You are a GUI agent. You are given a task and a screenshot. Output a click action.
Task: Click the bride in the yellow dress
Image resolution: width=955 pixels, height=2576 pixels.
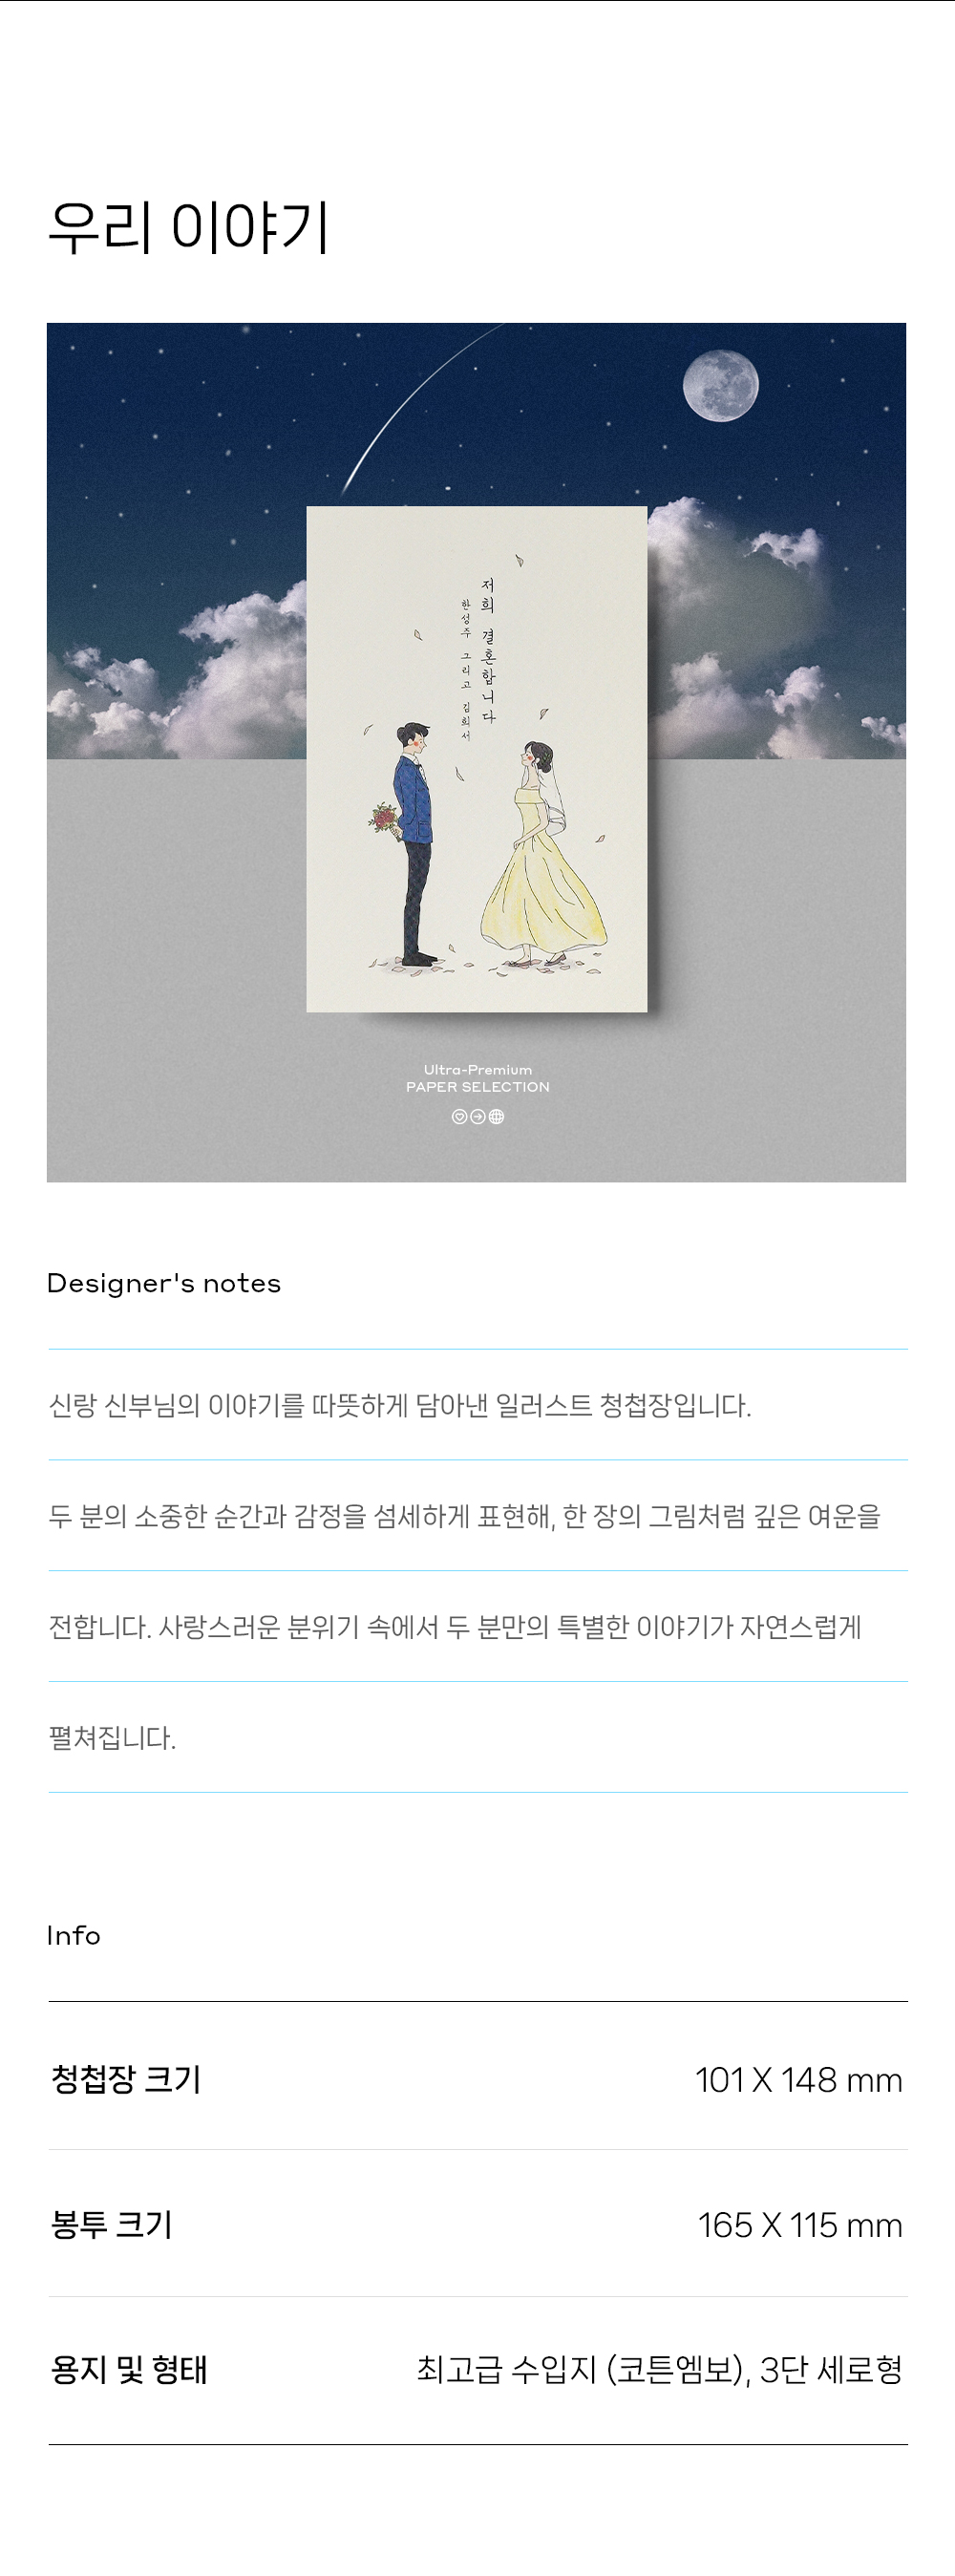(542, 856)
